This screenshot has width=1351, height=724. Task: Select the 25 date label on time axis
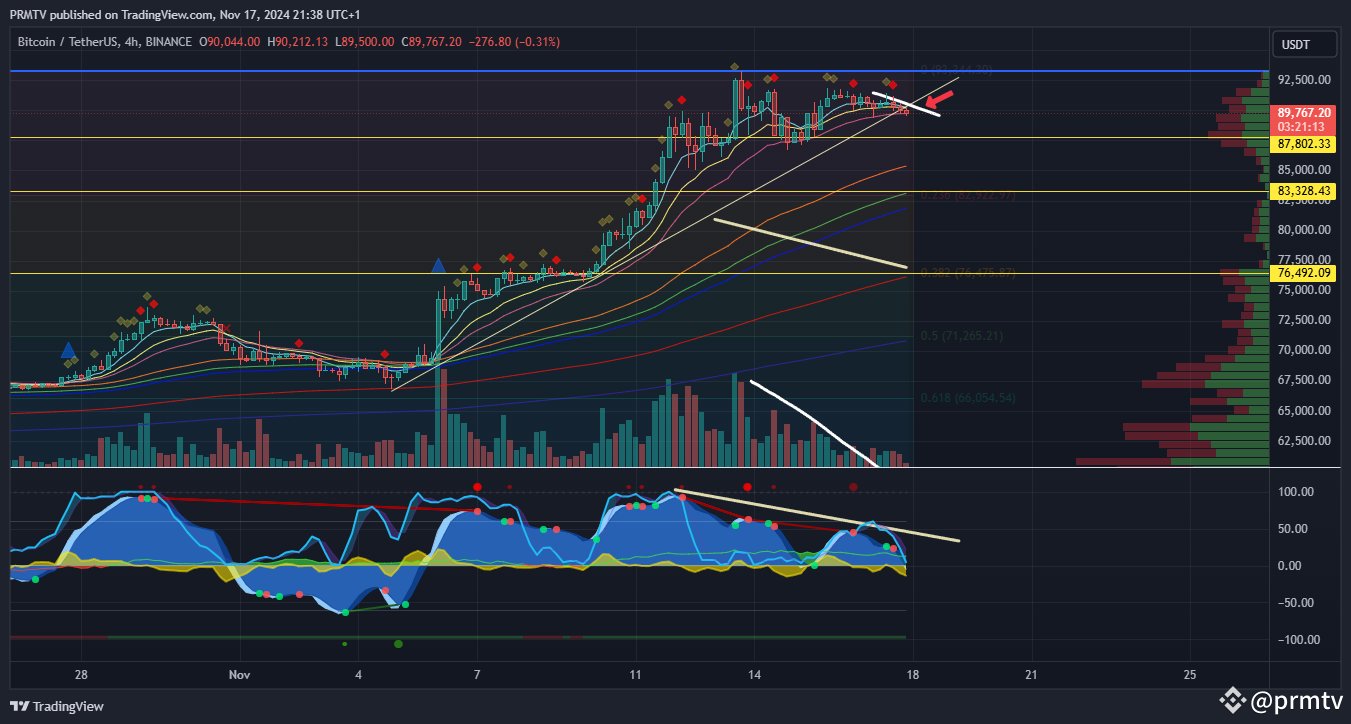(x=1190, y=674)
